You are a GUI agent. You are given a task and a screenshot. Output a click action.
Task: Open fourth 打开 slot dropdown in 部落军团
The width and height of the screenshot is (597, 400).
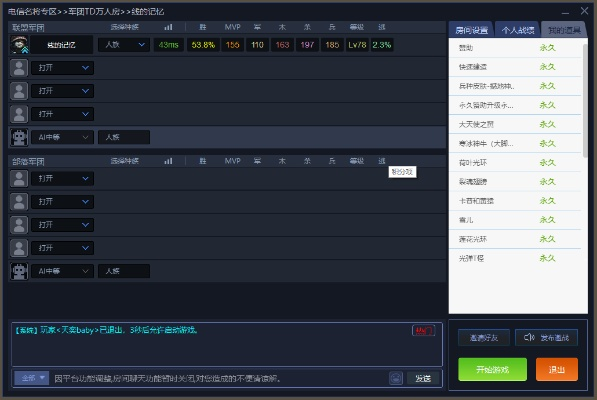(x=62, y=248)
